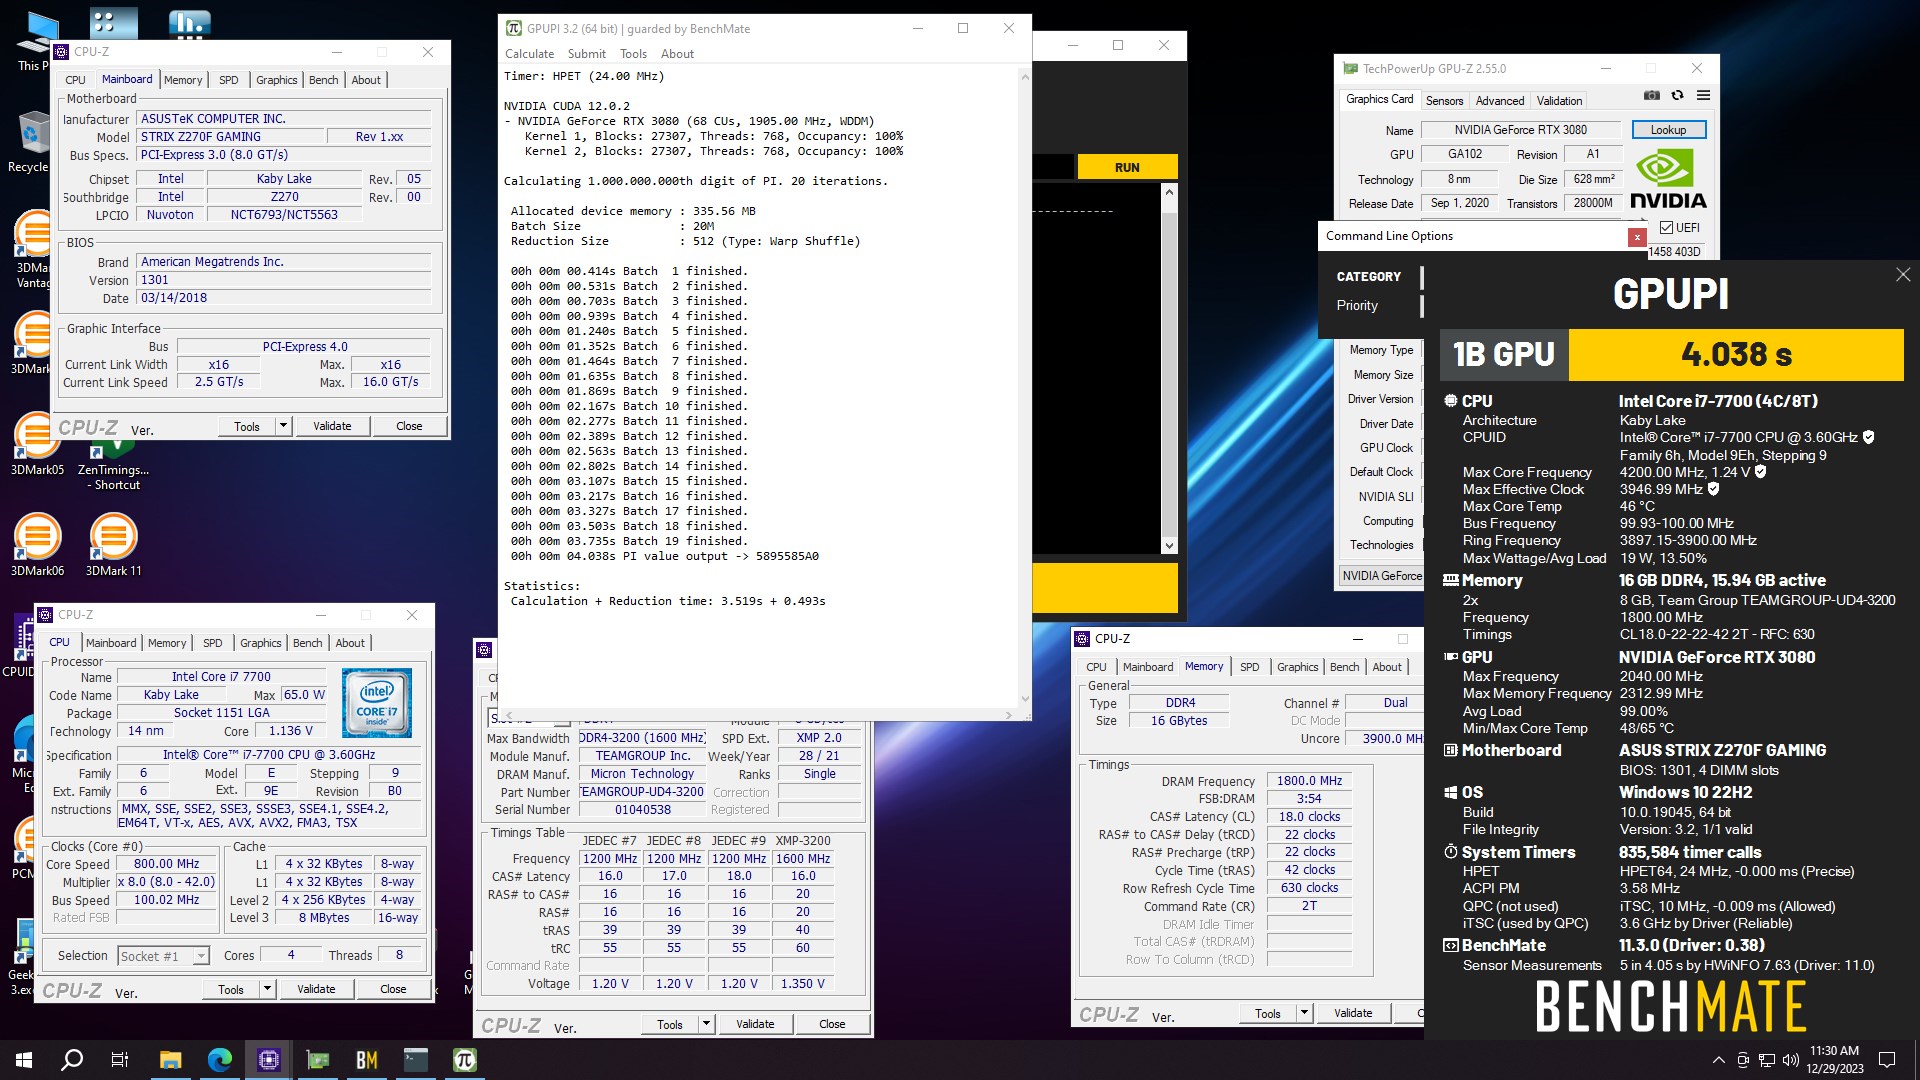Open the About menu in GPUPI
Viewport: 1920px width, 1080px height.
point(677,54)
